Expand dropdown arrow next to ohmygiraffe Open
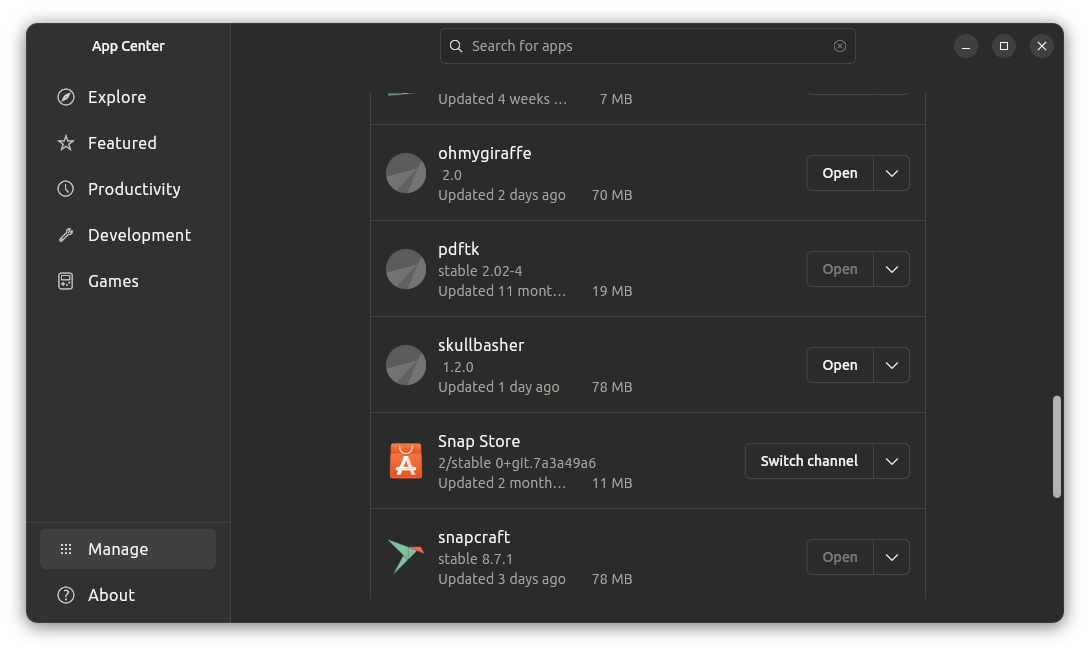This screenshot has width=1090, height=652. tap(892, 173)
